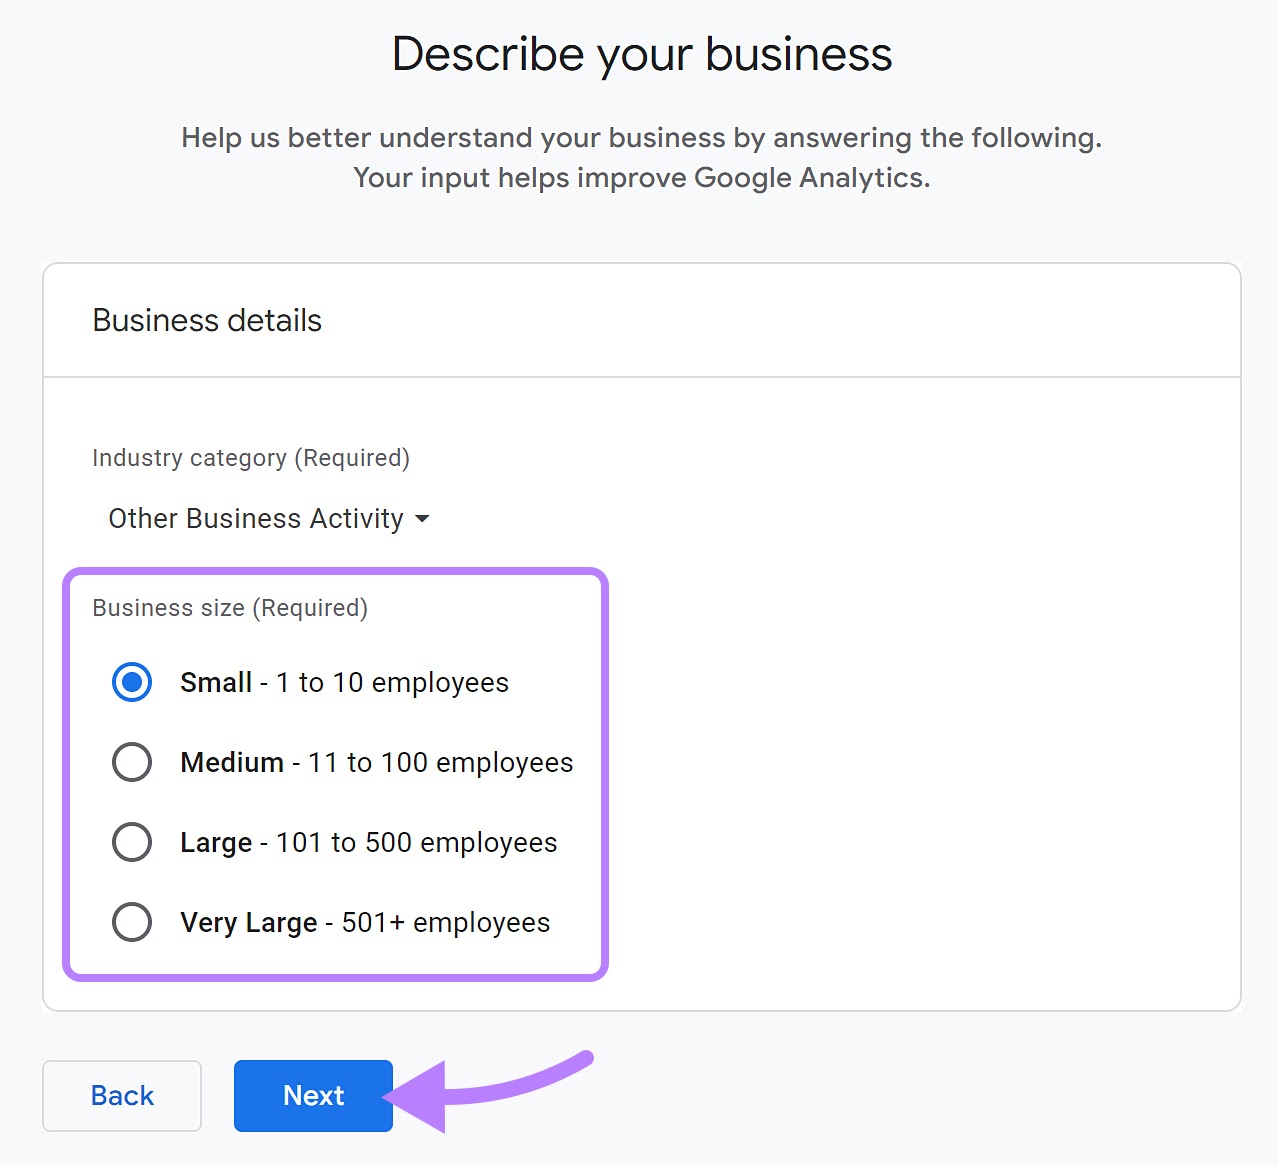Click the dropdown arrow beside Other Business Activity
Viewport: 1278px width, 1165px height.
pos(422,519)
